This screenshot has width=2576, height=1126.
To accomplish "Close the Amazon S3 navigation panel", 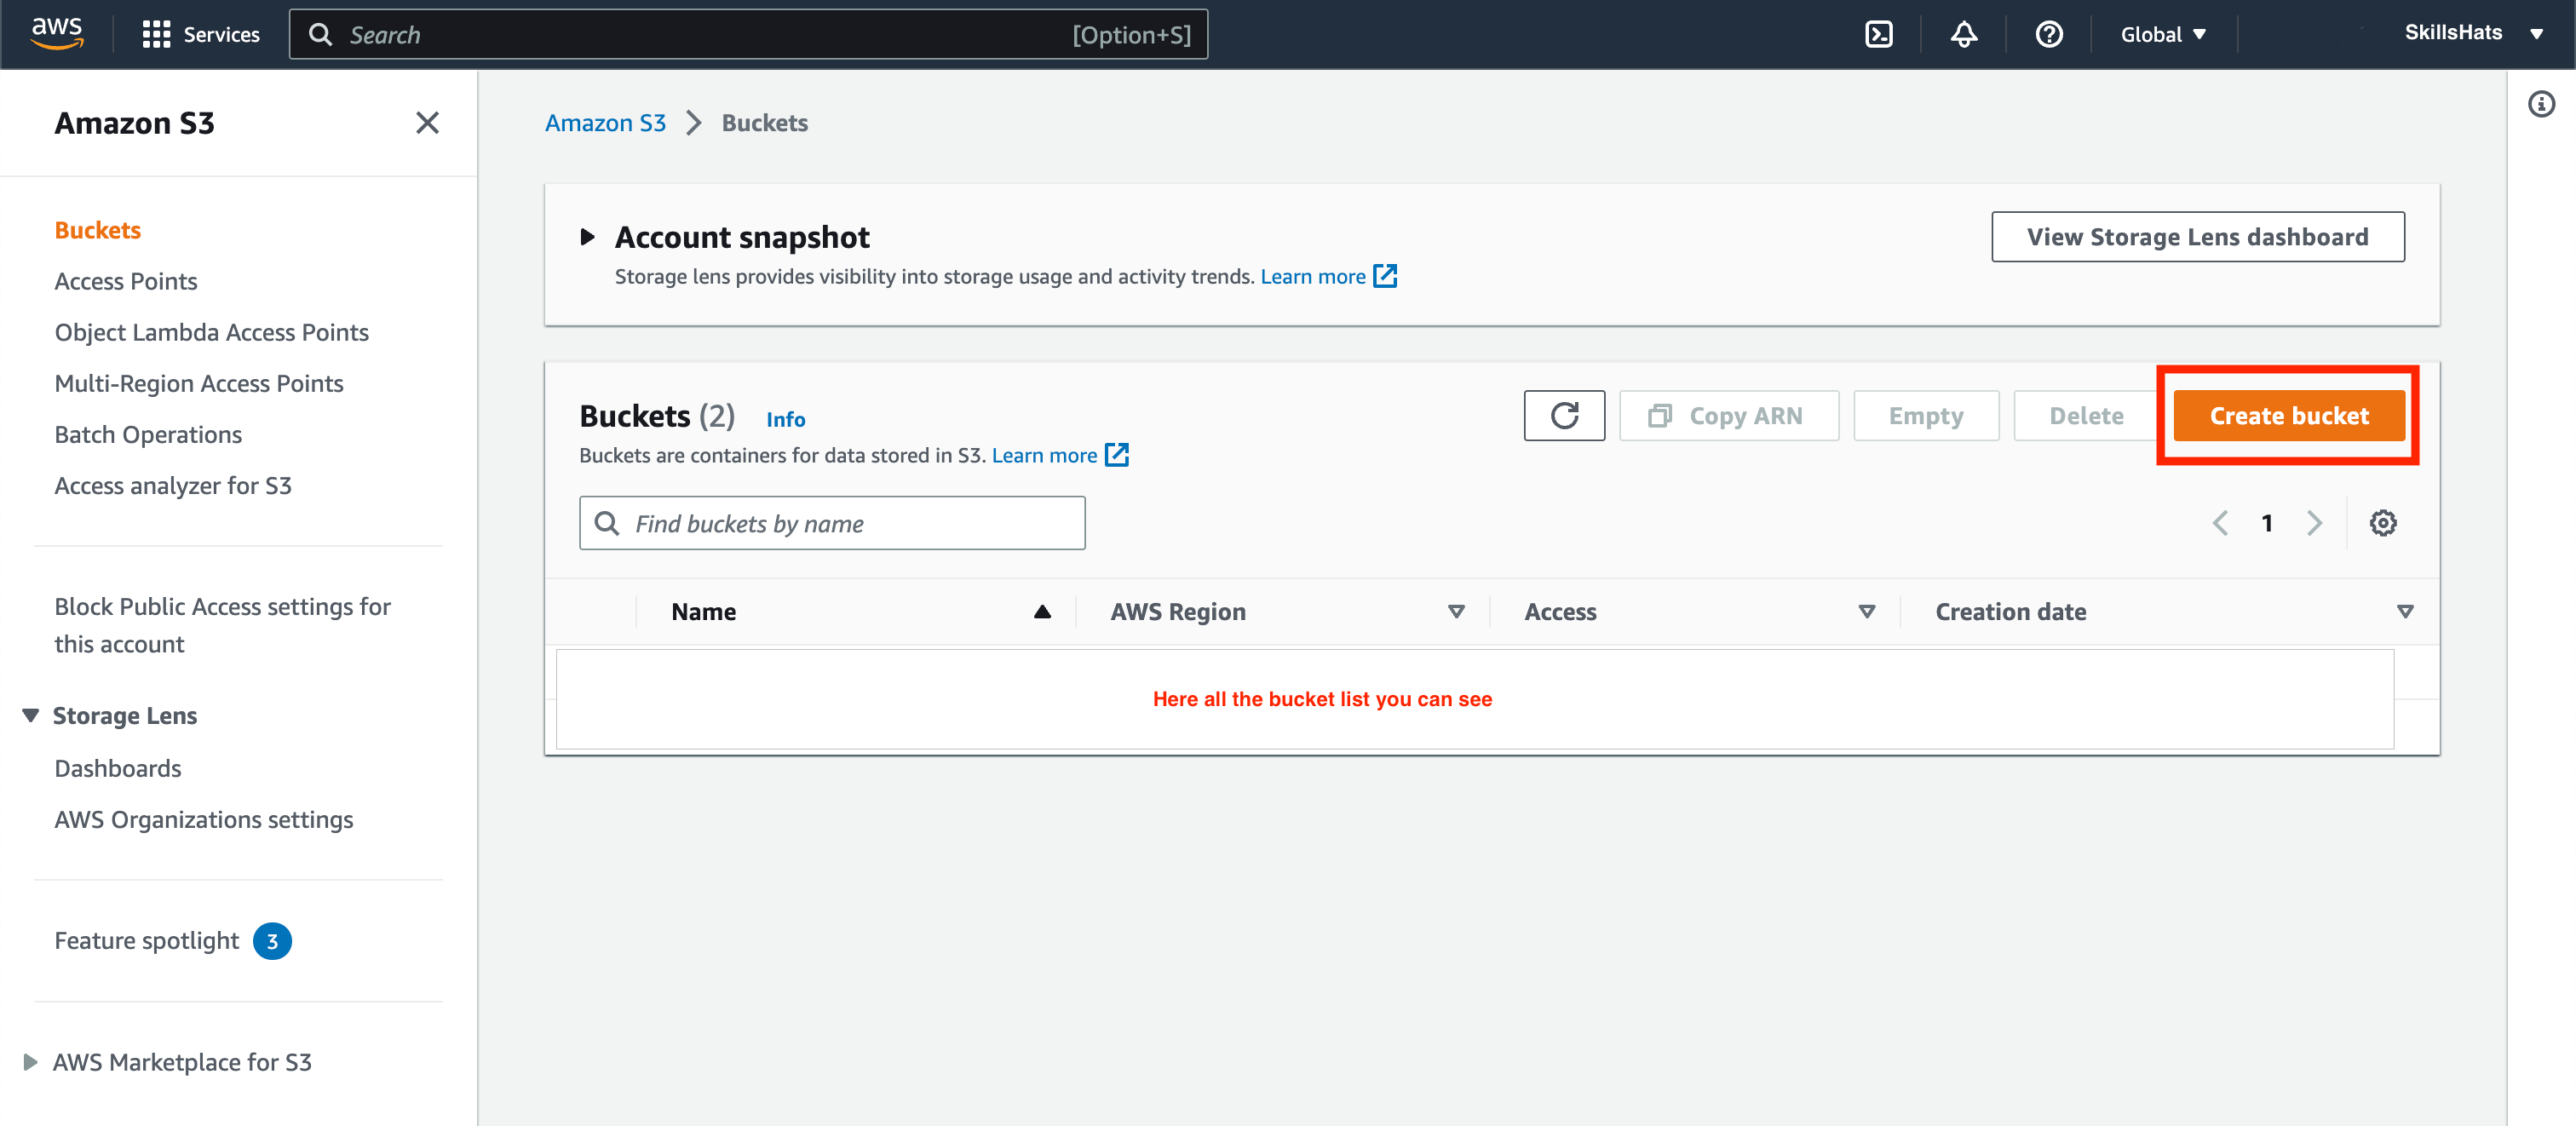I will (x=427, y=122).
